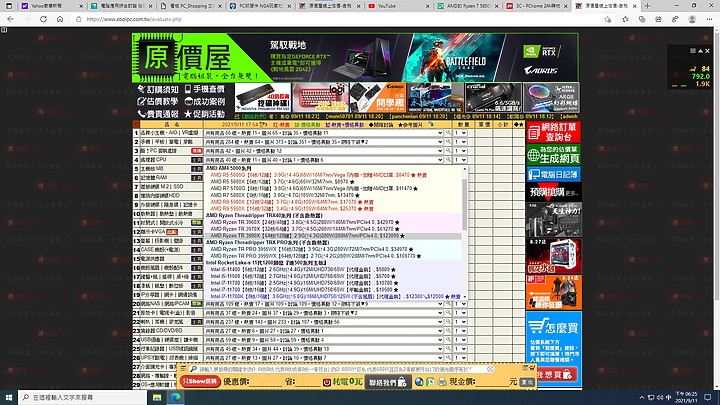Click row 3 magnifier search icon
Viewport: 720px width, 405px height.
click(x=448, y=151)
